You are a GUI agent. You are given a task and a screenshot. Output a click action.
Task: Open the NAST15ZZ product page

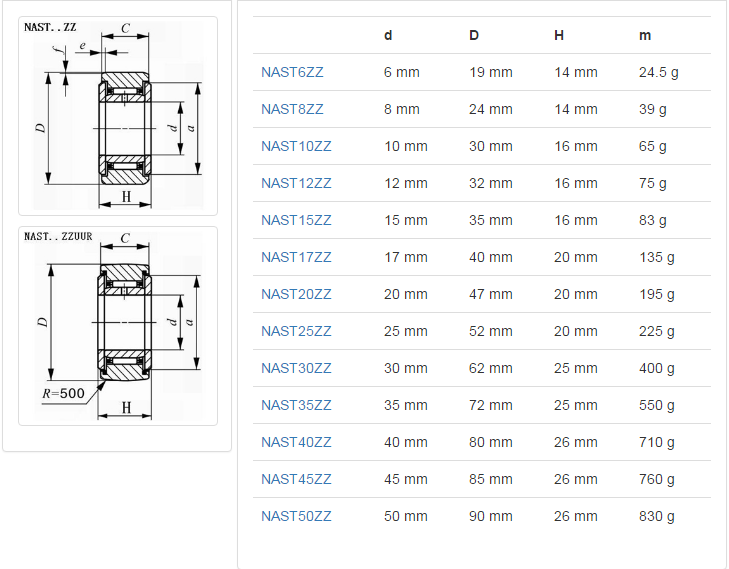[x=296, y=220]
